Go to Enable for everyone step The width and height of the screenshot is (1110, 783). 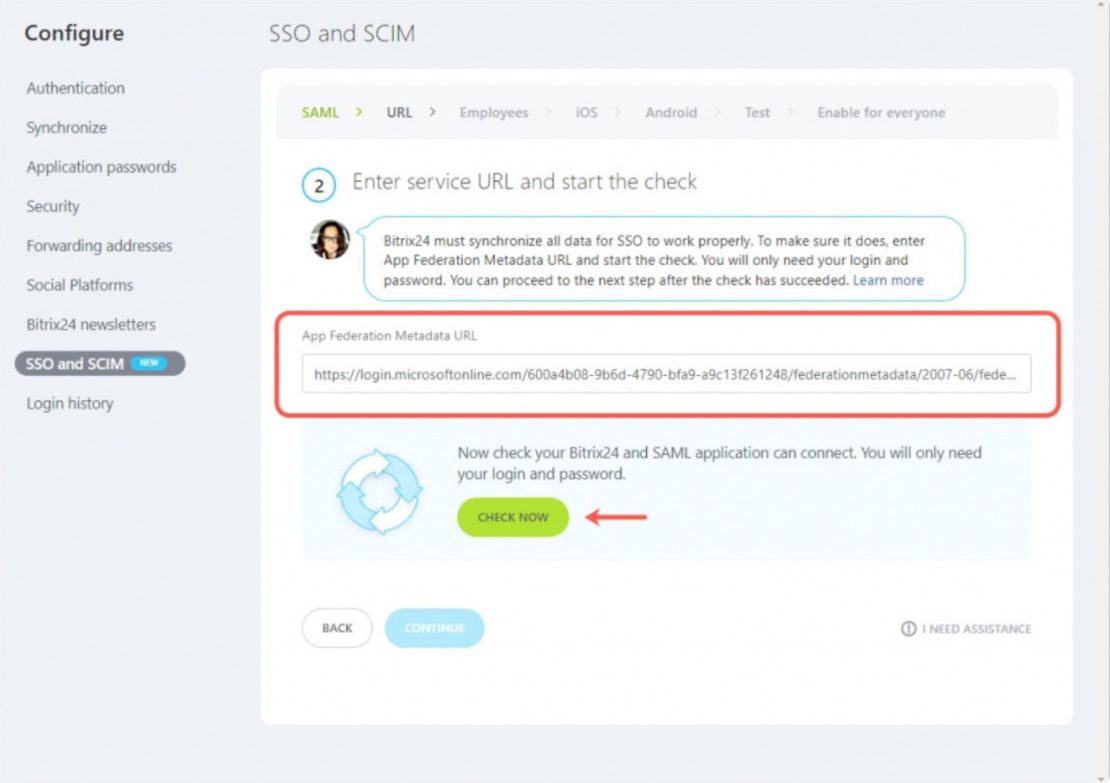881,113
